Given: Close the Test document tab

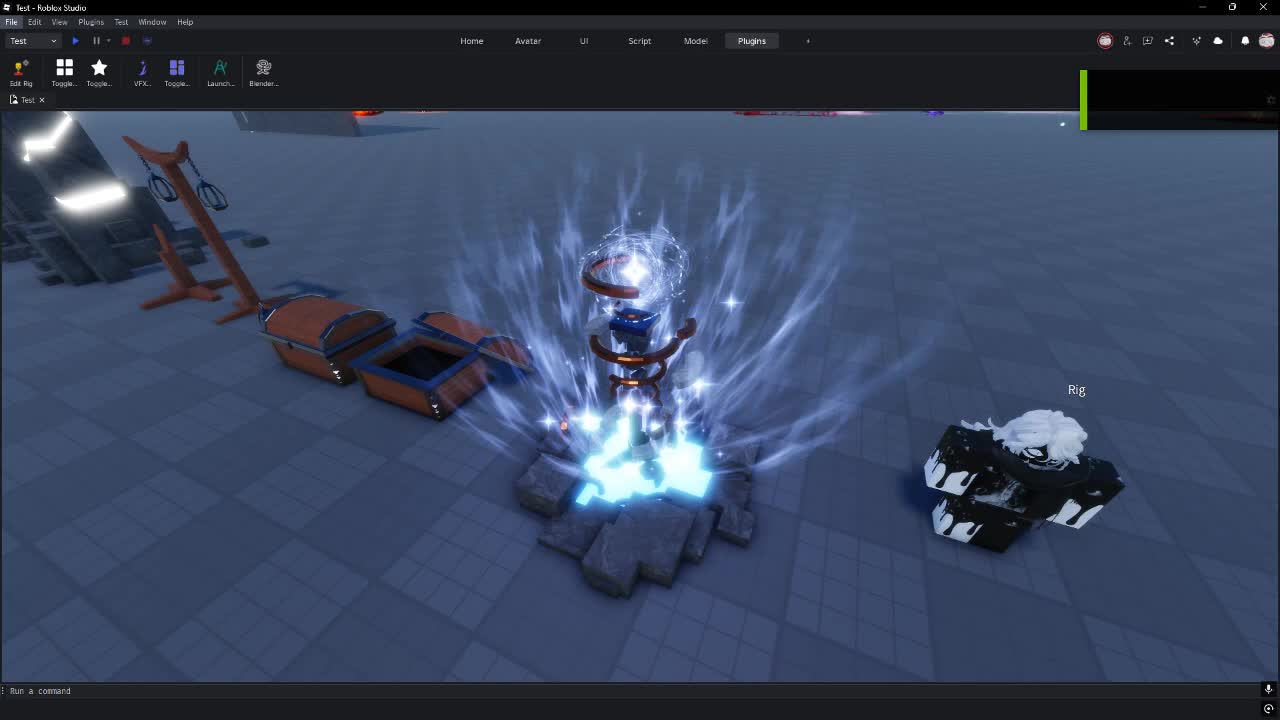Looking at the screenshot, I should click(42, 100).
